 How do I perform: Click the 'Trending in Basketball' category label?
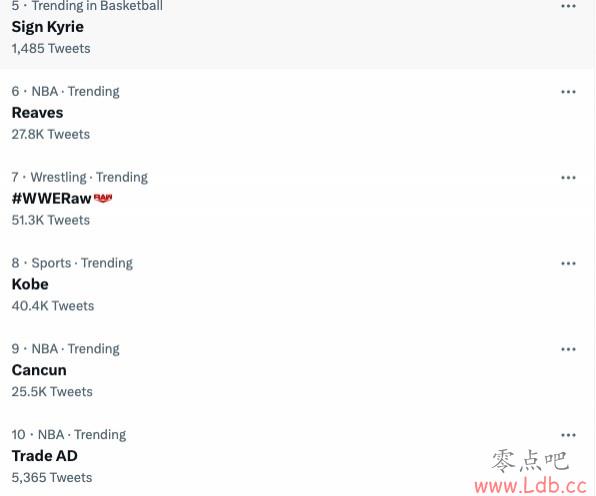click(97, 6)
